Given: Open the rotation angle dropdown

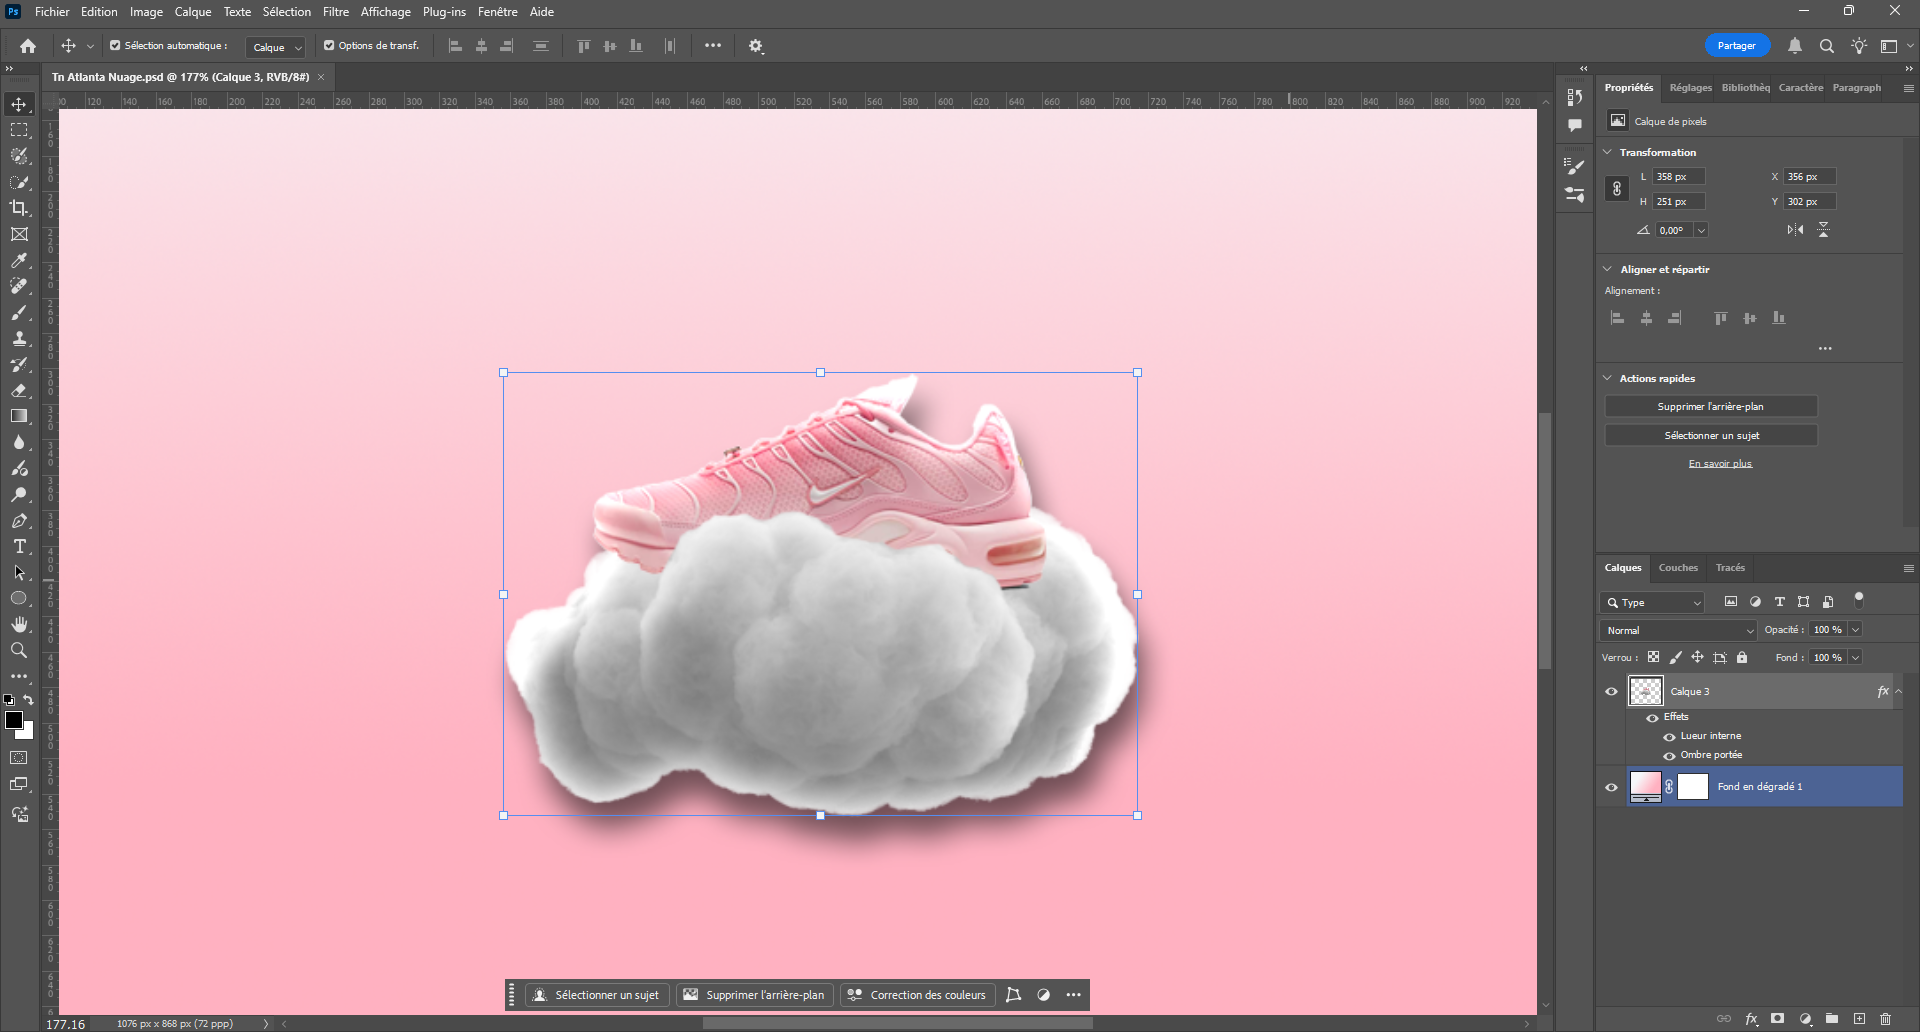Looking at the screenshot, I should 1701,230.
